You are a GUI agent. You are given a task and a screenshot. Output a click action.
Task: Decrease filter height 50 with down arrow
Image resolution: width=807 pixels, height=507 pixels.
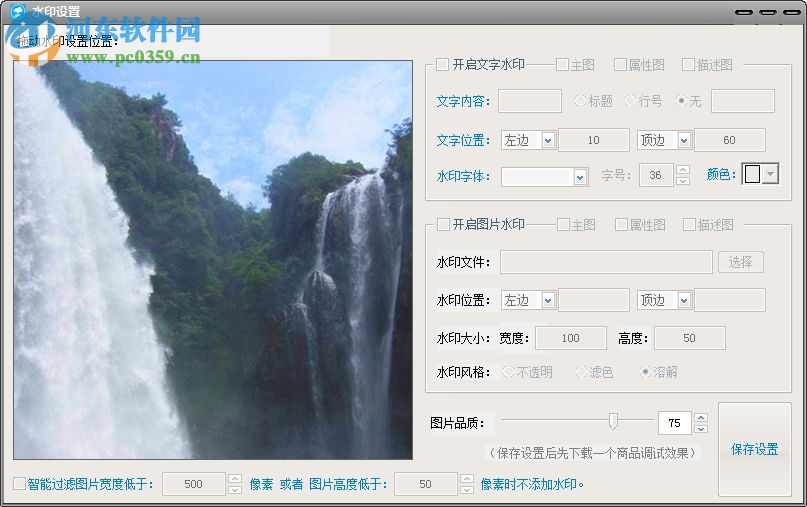point(467,489)
